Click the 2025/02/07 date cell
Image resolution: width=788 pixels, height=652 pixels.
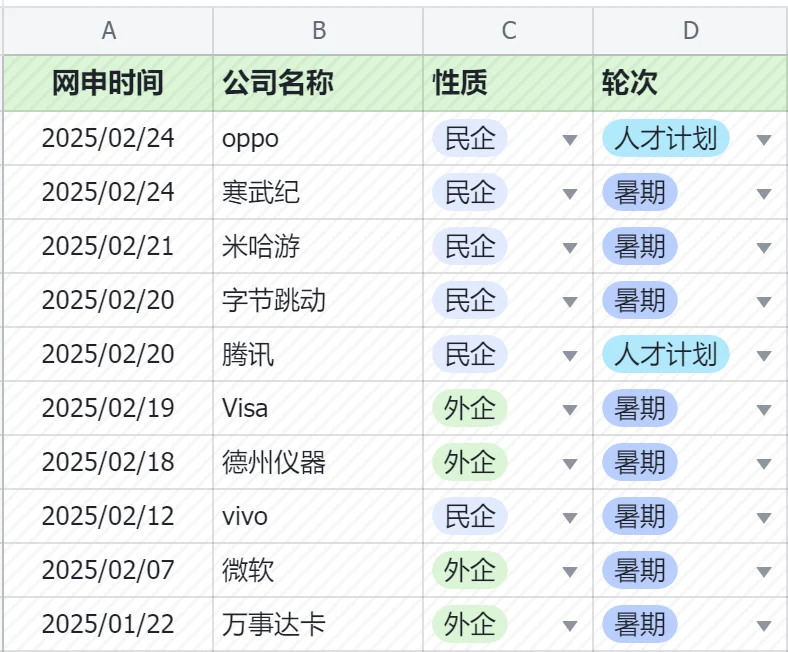pyautogui.click(x=108, y=570)
